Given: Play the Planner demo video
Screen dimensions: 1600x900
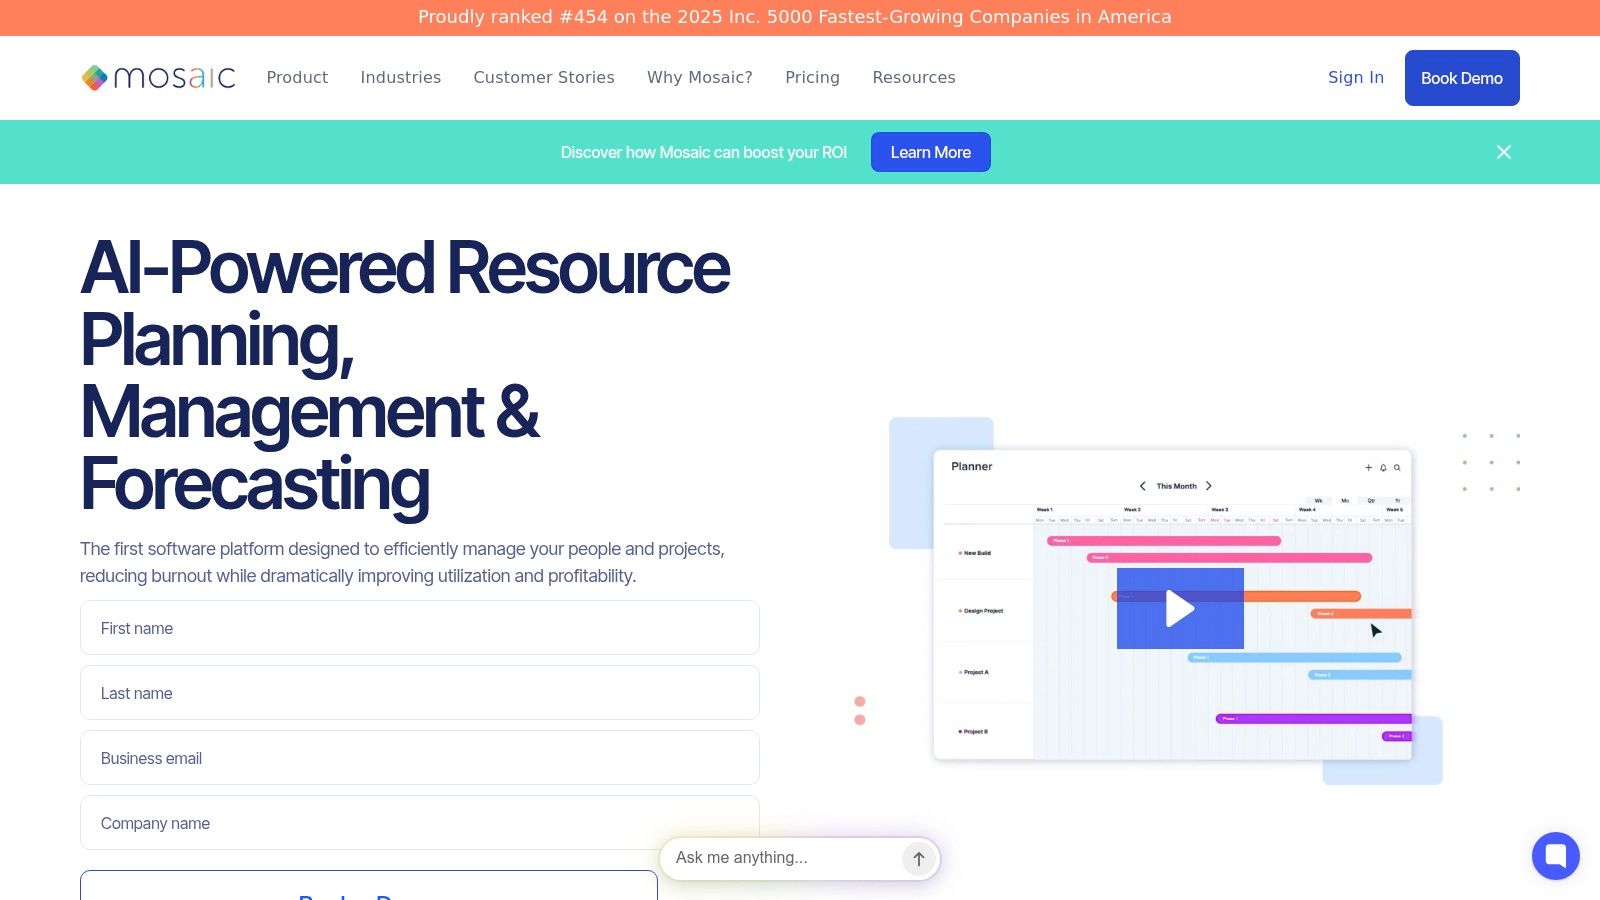Looking at the screenshot, I should [1180, 608].
